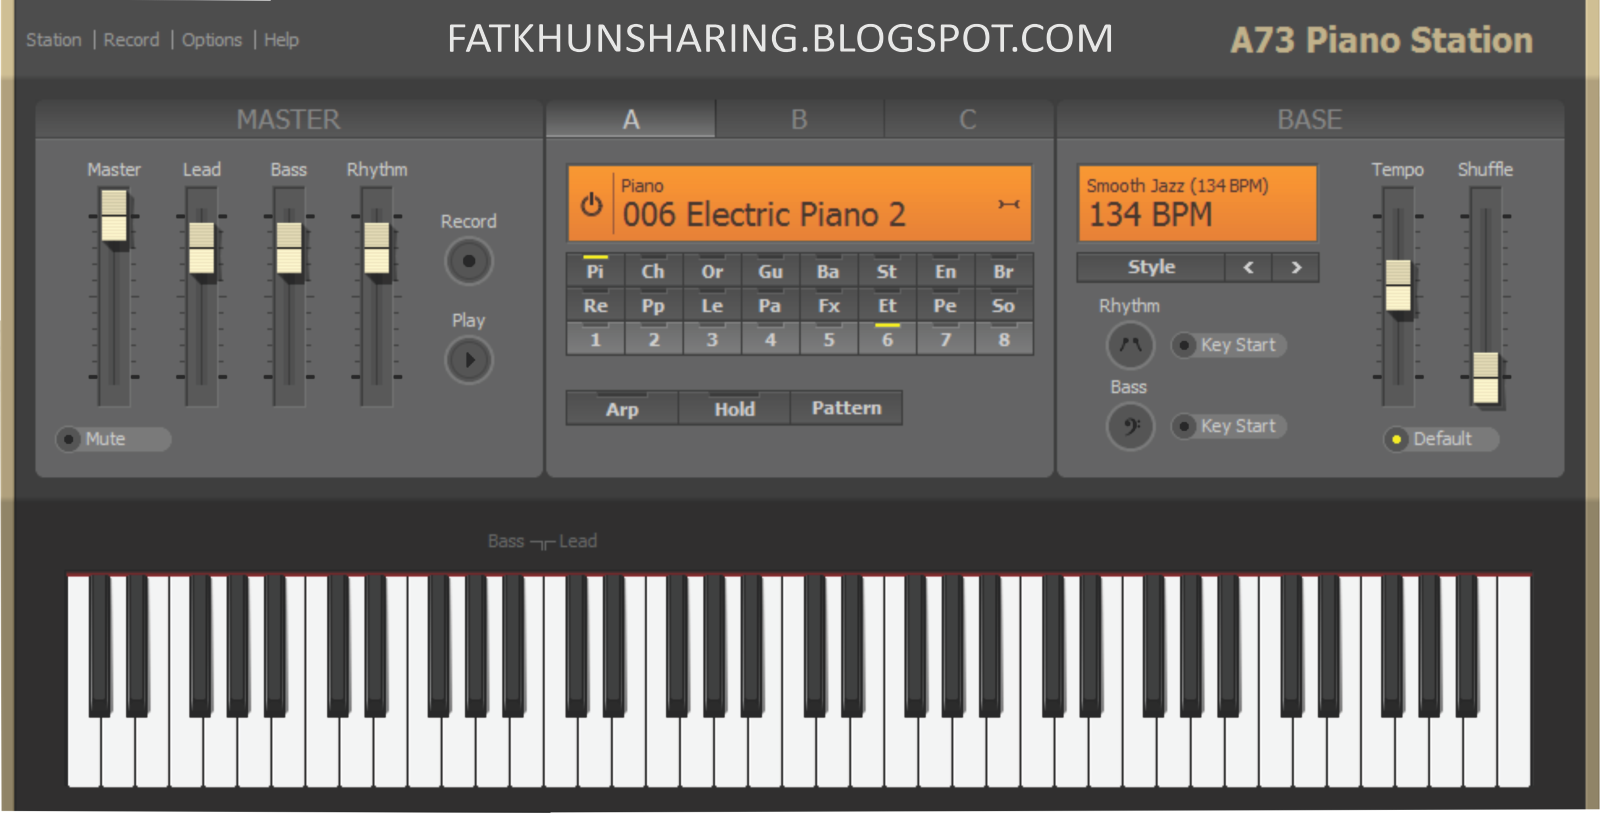Select the St instrument category

[887, 271]
